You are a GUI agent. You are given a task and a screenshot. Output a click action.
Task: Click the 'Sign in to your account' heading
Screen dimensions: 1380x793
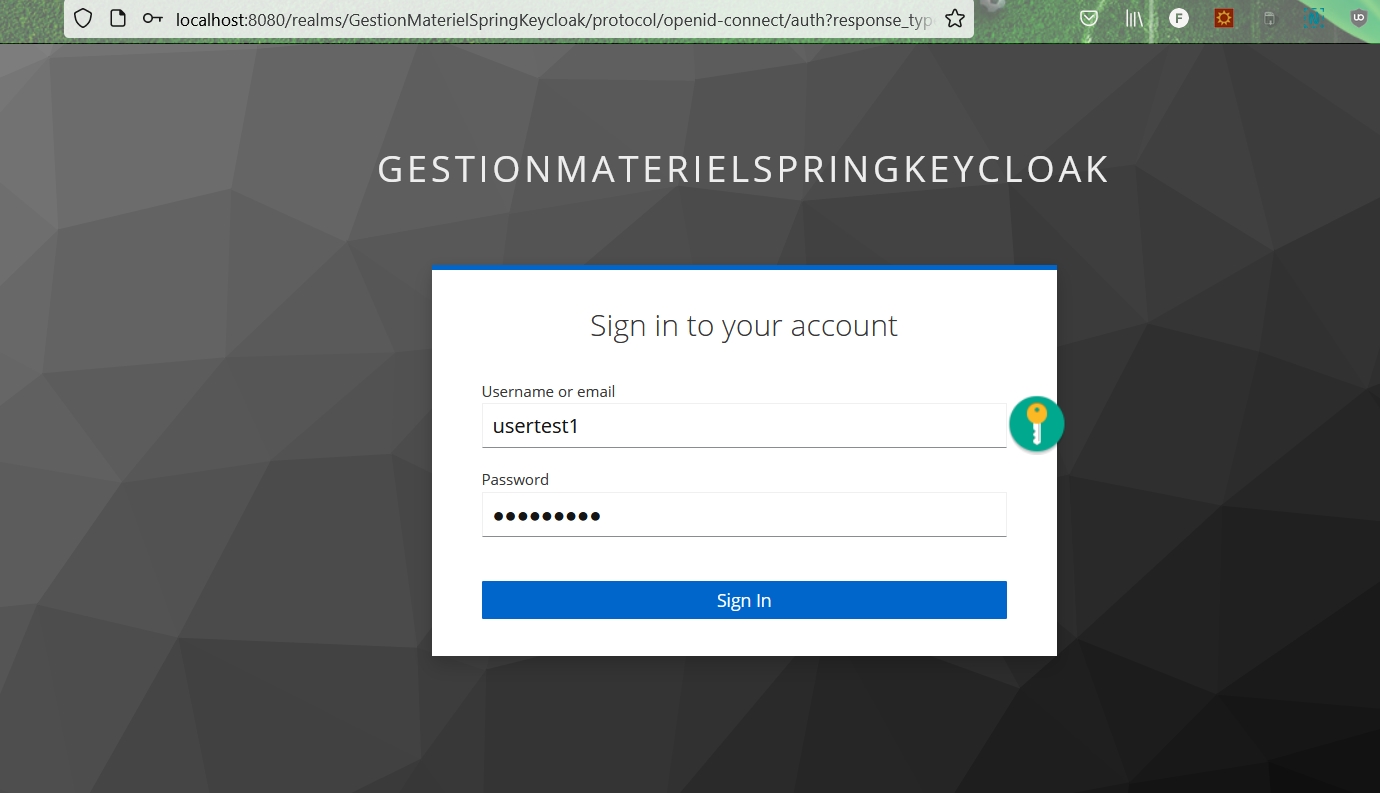[744, 326]
